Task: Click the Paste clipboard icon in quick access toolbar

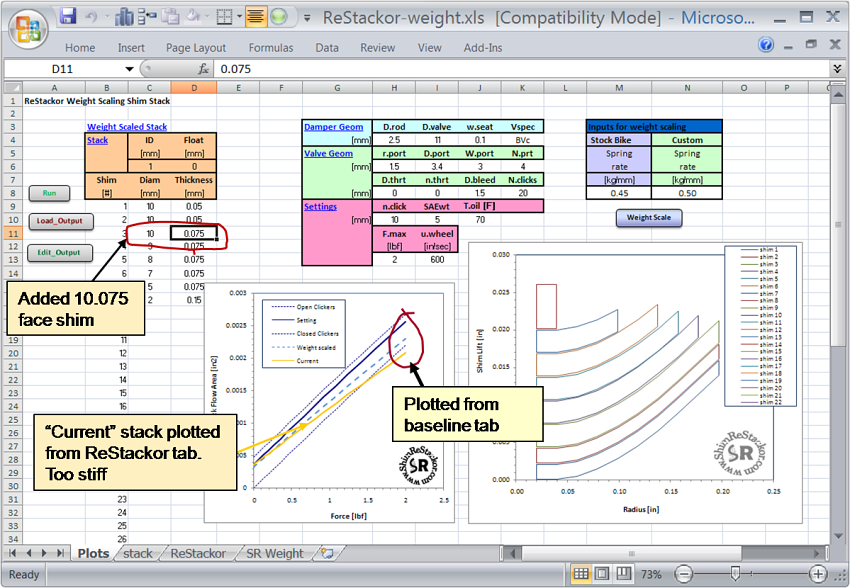Action: pos(170,17)
